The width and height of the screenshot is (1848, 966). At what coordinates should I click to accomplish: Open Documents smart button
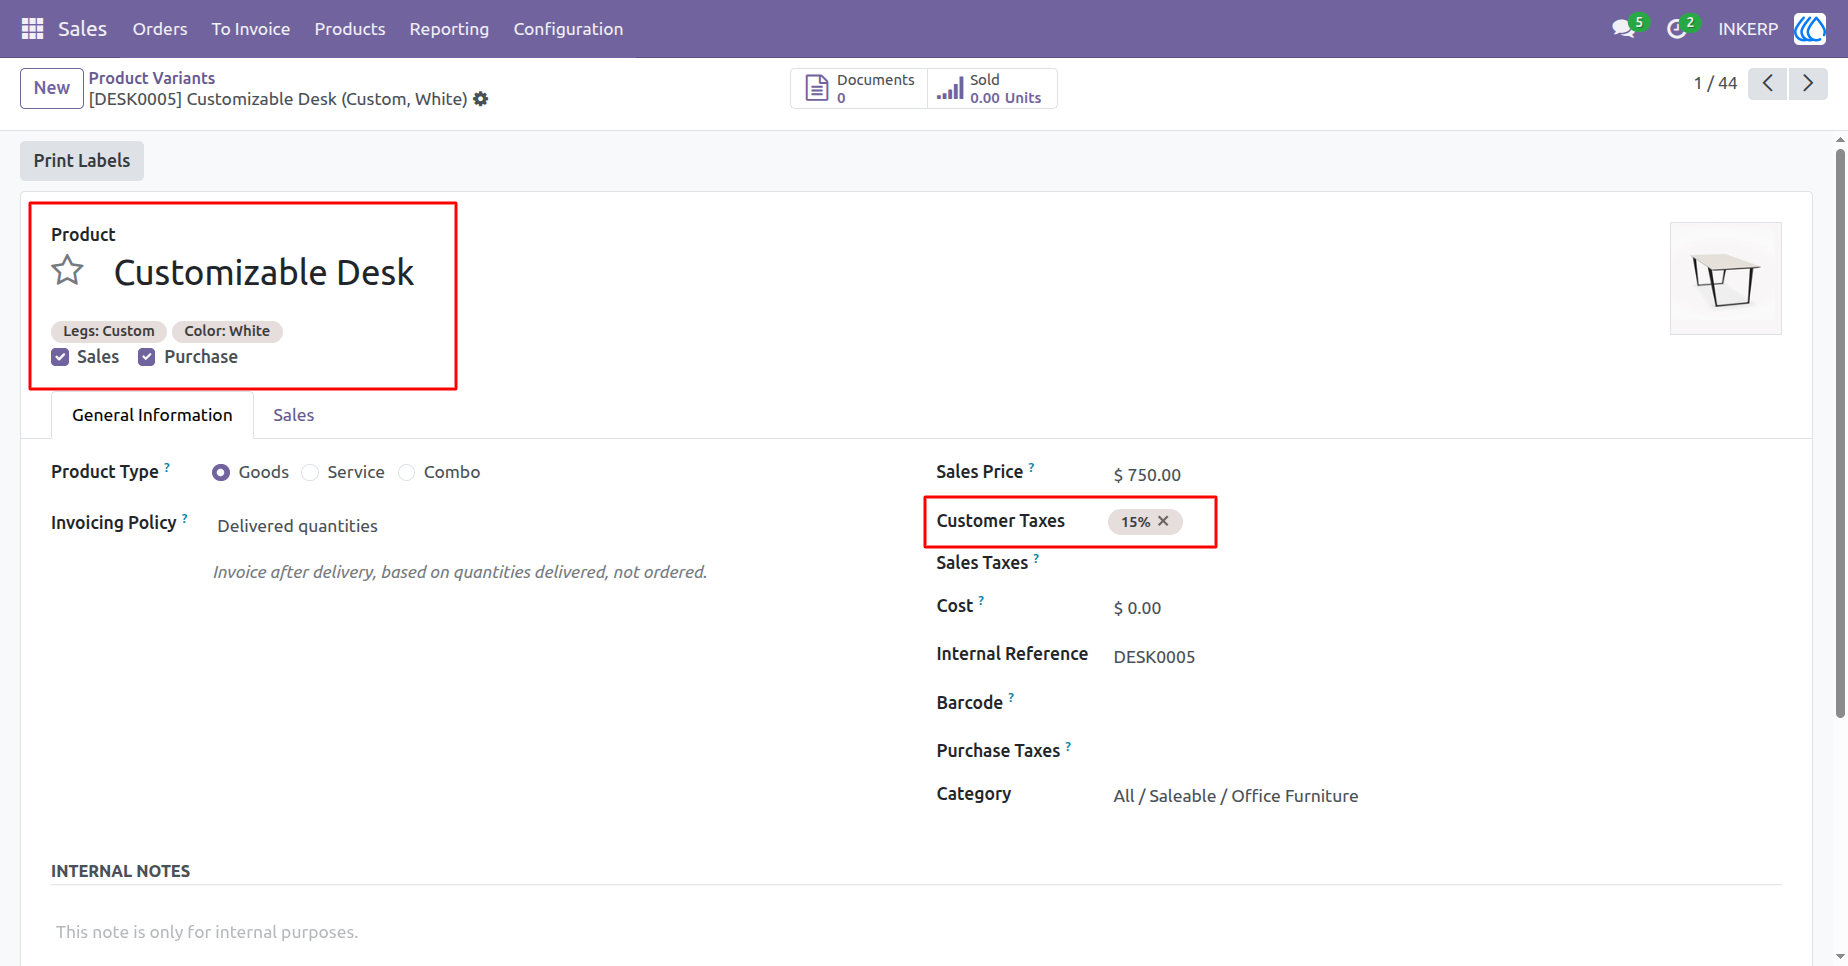coord(859,88)
